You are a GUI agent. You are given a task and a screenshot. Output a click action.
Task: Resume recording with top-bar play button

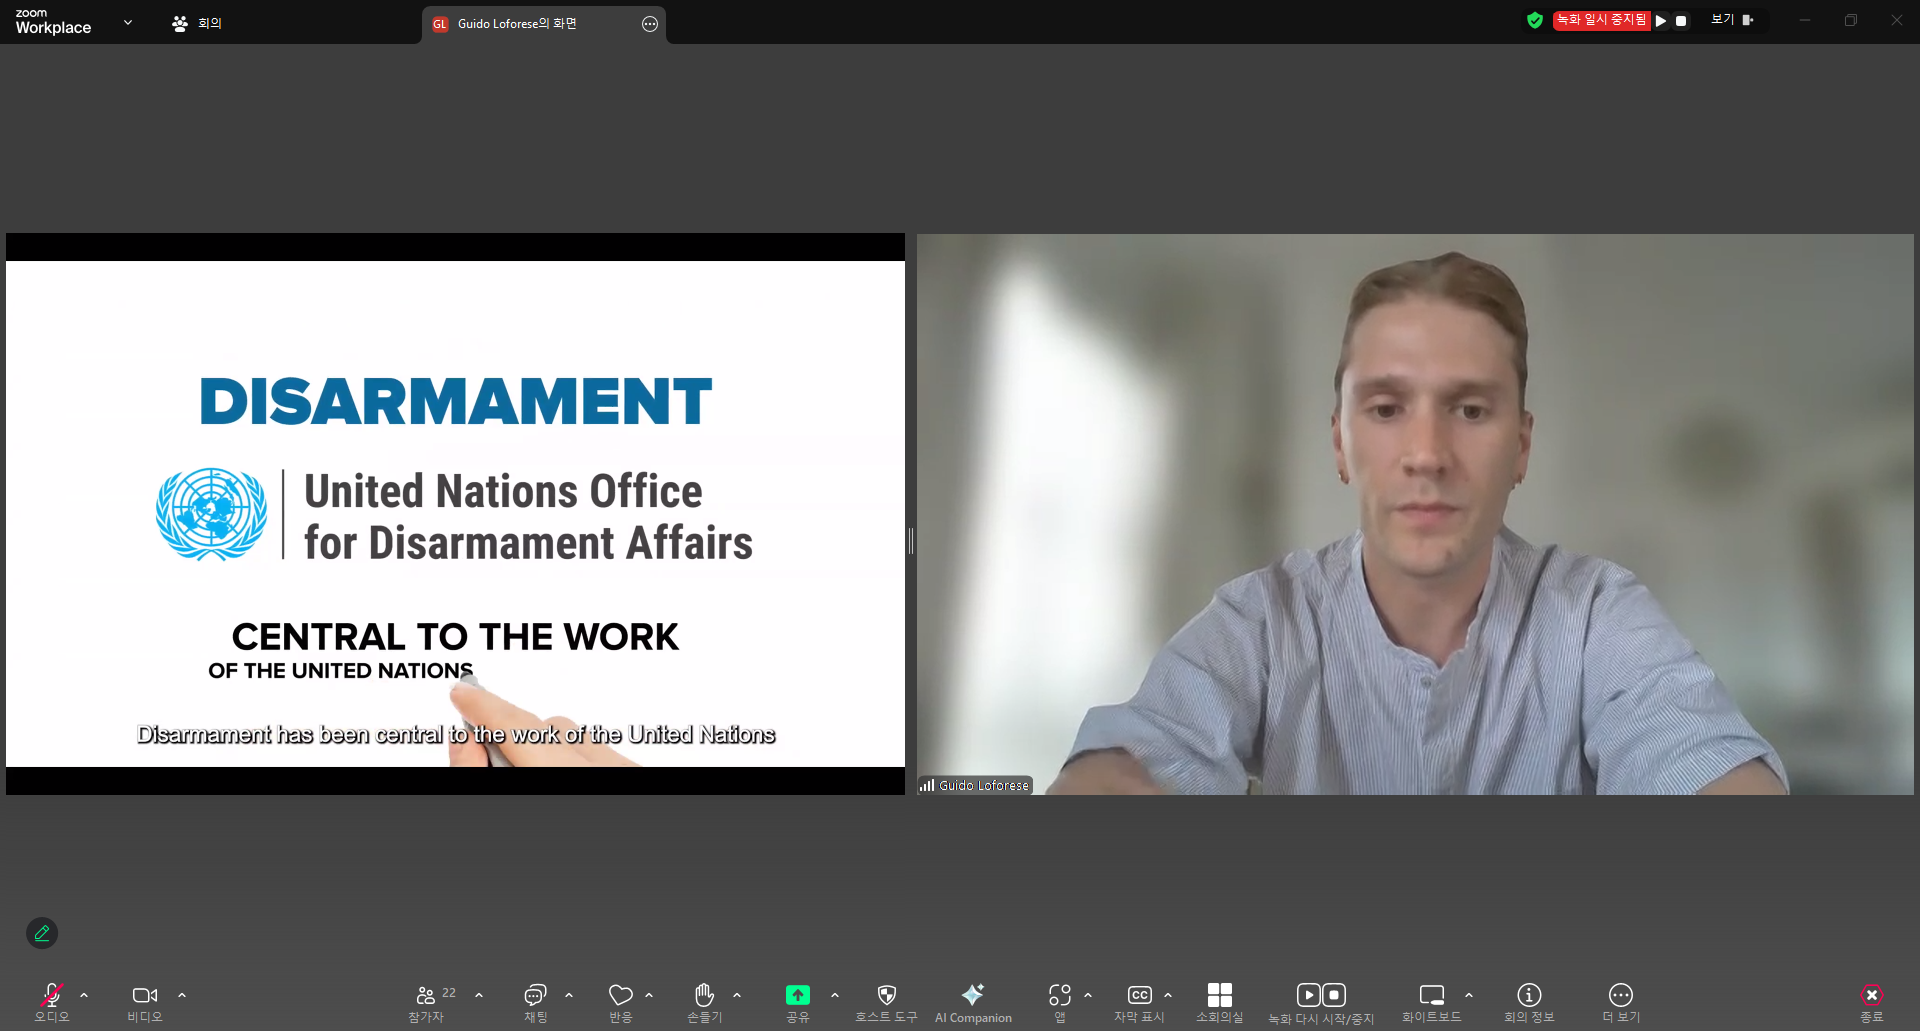pyautogui.click(x=1661, y=20)
